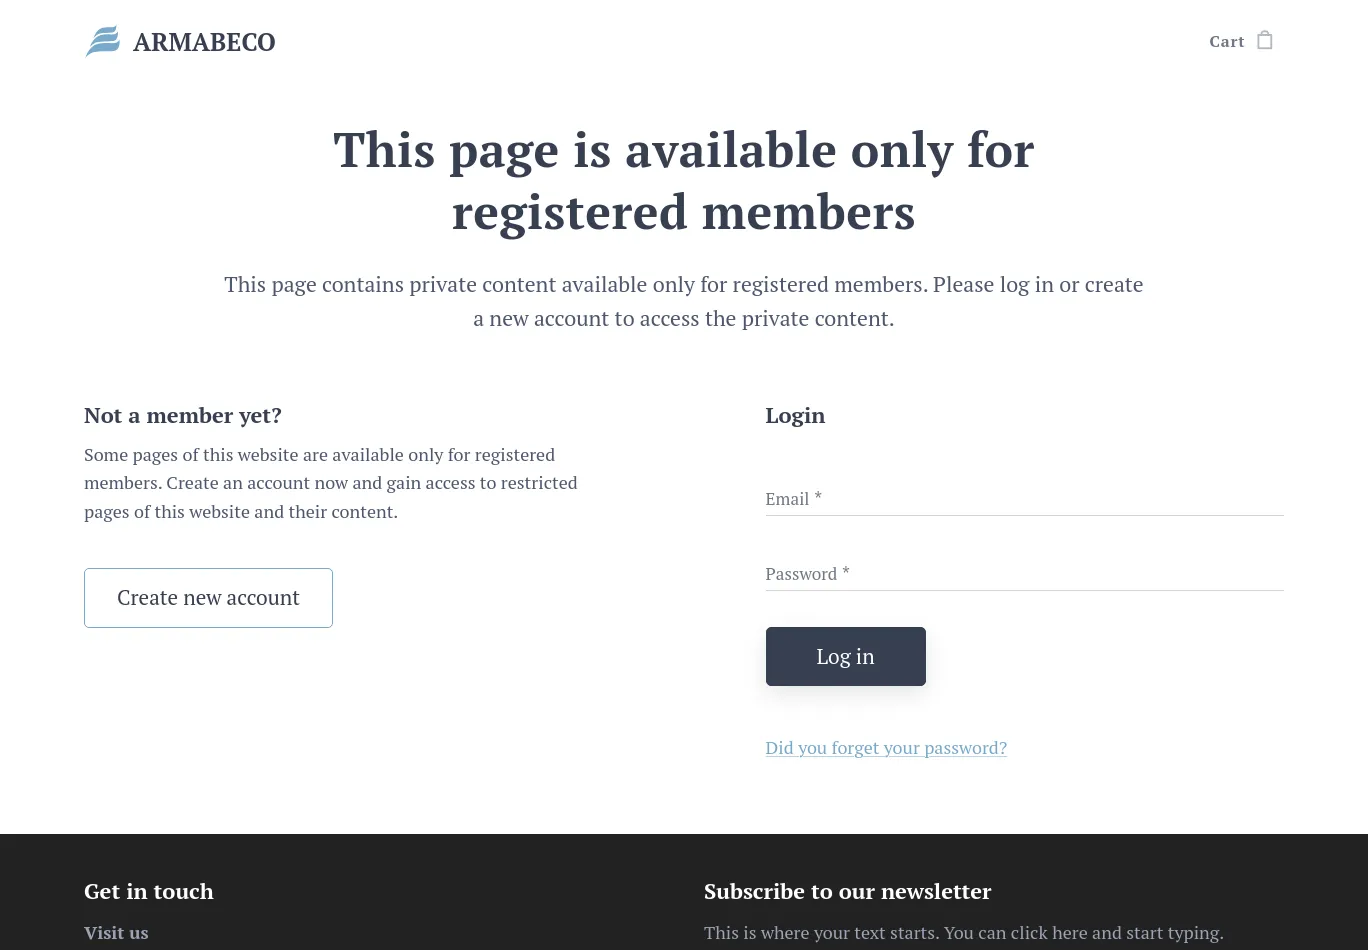Click the 'Password *' label text

point(807,574)
